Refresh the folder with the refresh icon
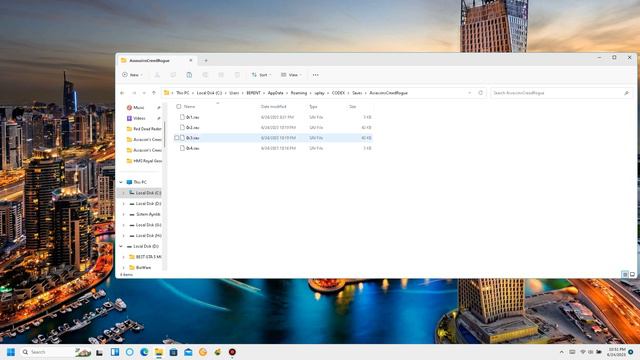 [480, 93]
